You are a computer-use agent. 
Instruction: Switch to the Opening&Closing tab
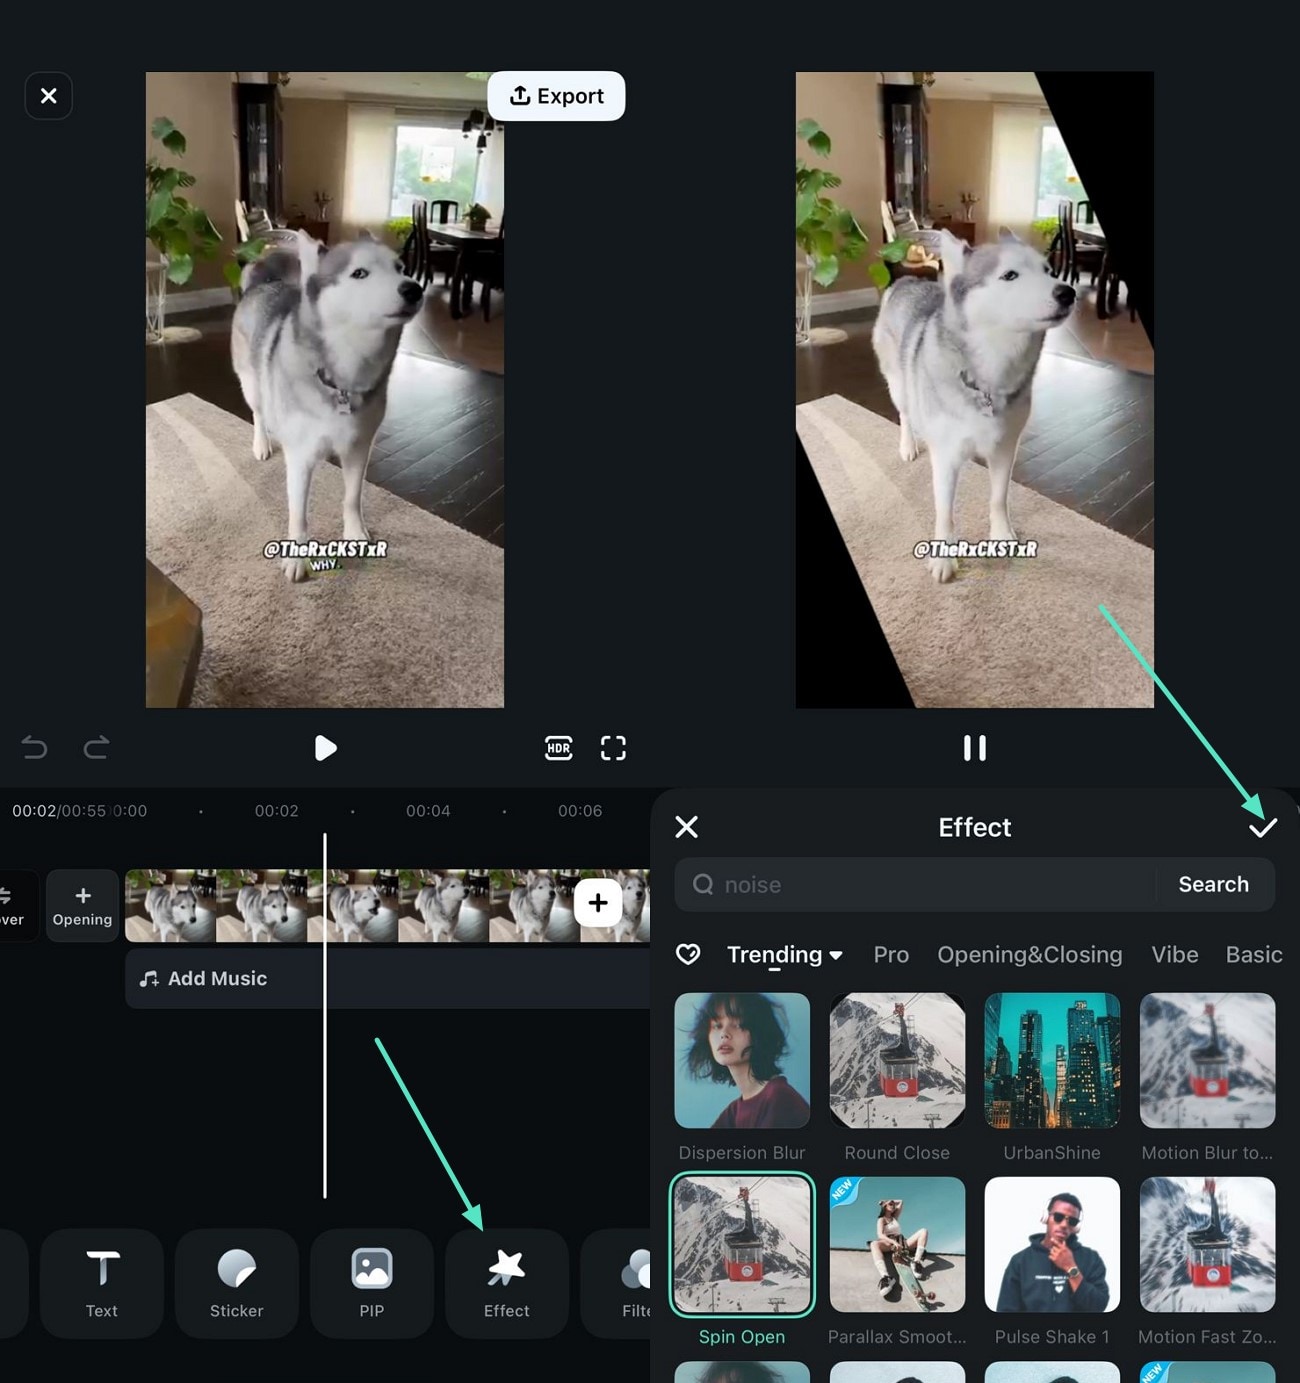(1029, 955)
